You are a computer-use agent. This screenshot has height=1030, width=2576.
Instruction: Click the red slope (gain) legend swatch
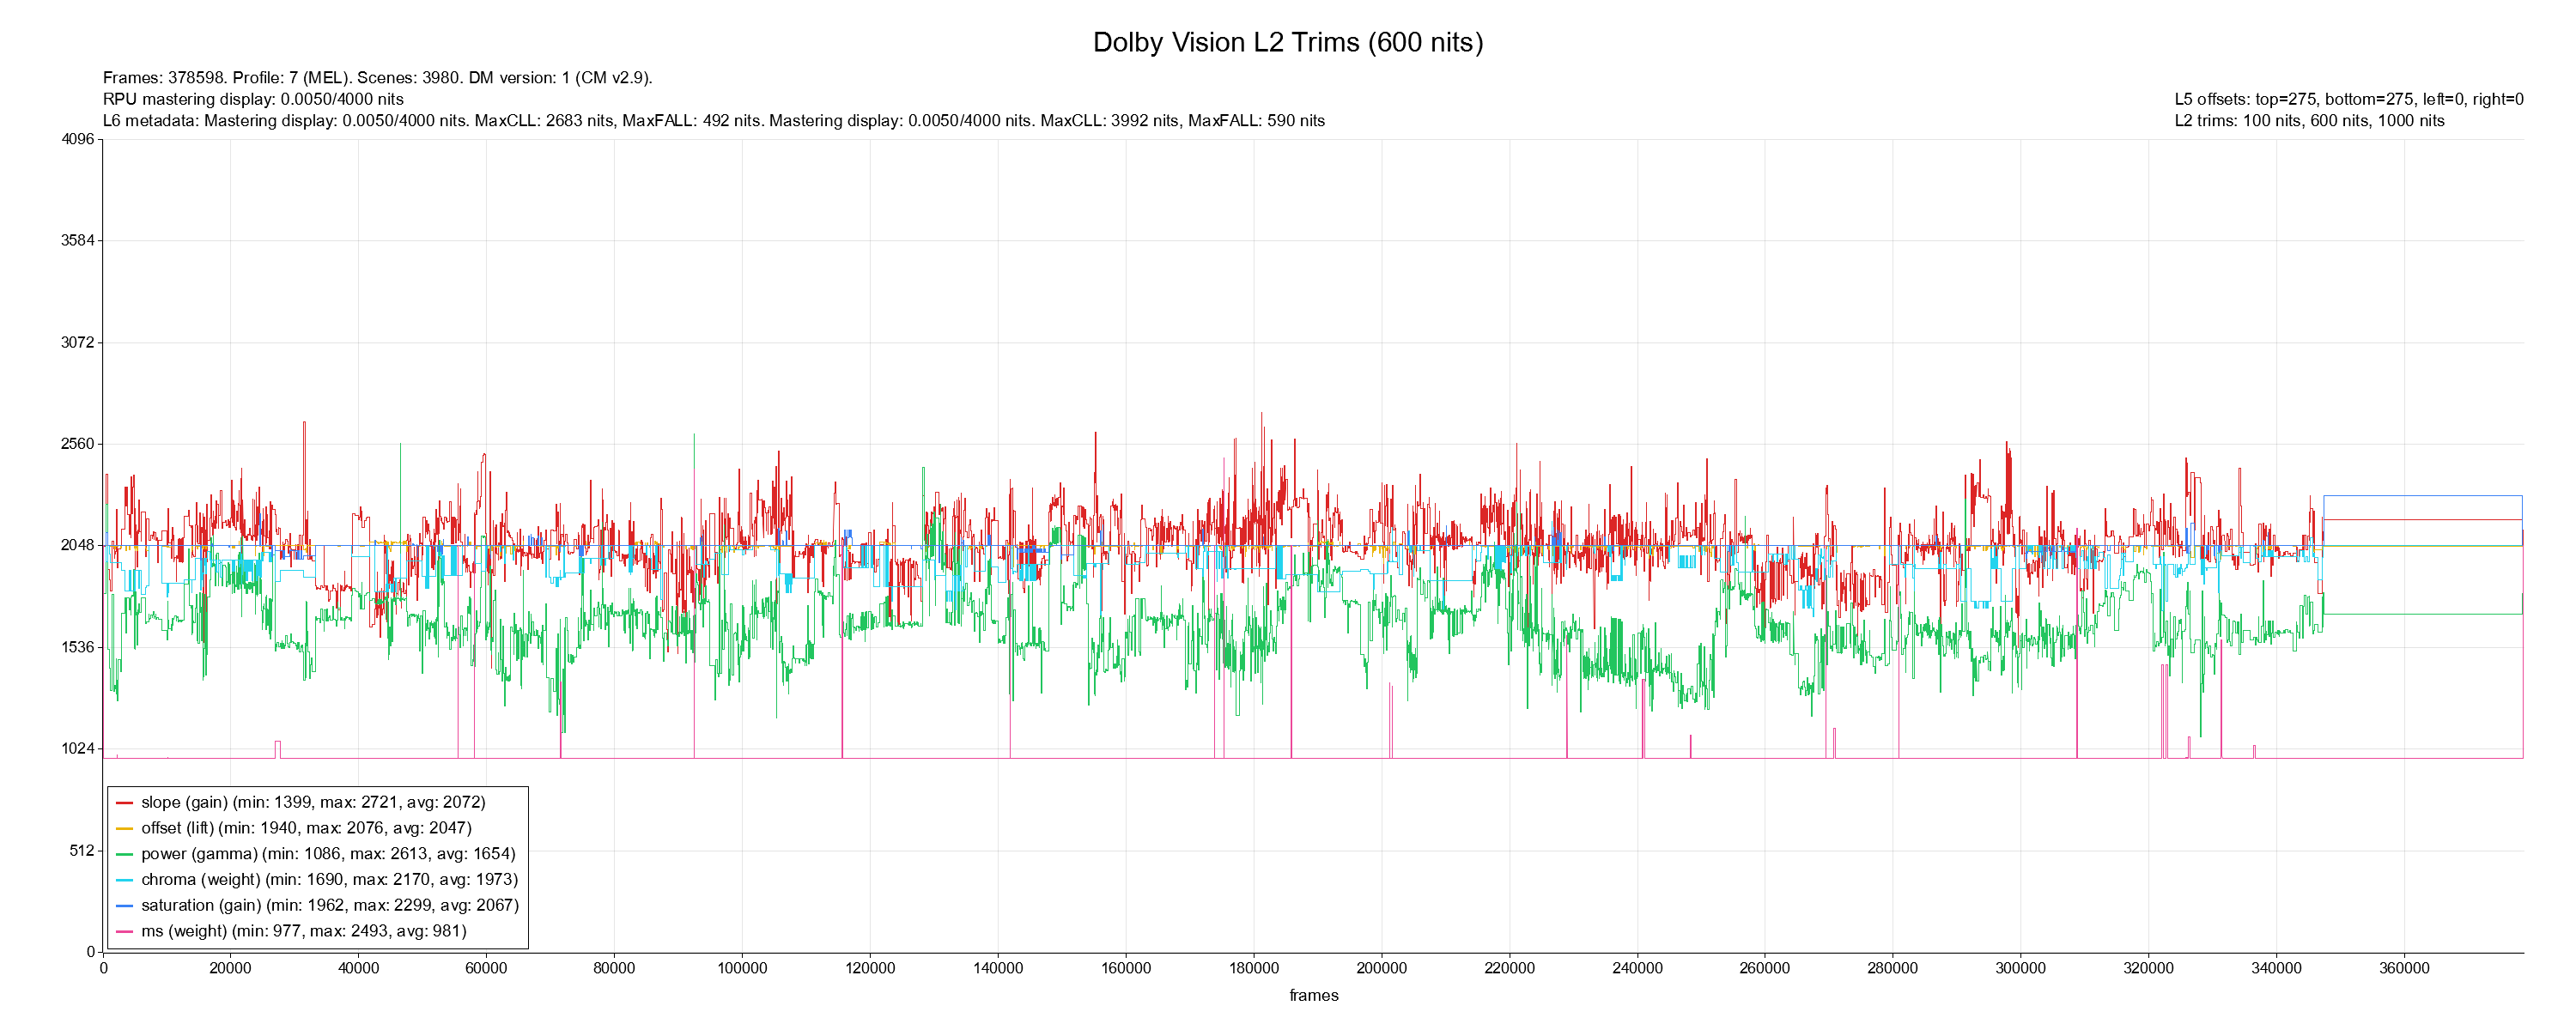coord(124,803)
